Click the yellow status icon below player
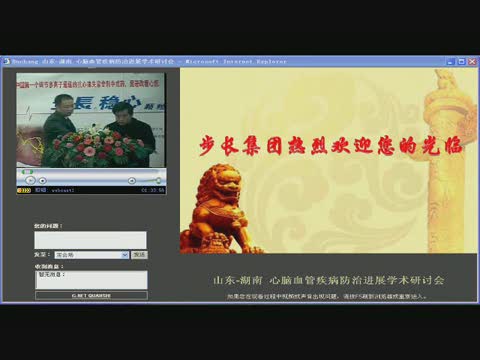 pyautogui.click(x=24, y=190)
